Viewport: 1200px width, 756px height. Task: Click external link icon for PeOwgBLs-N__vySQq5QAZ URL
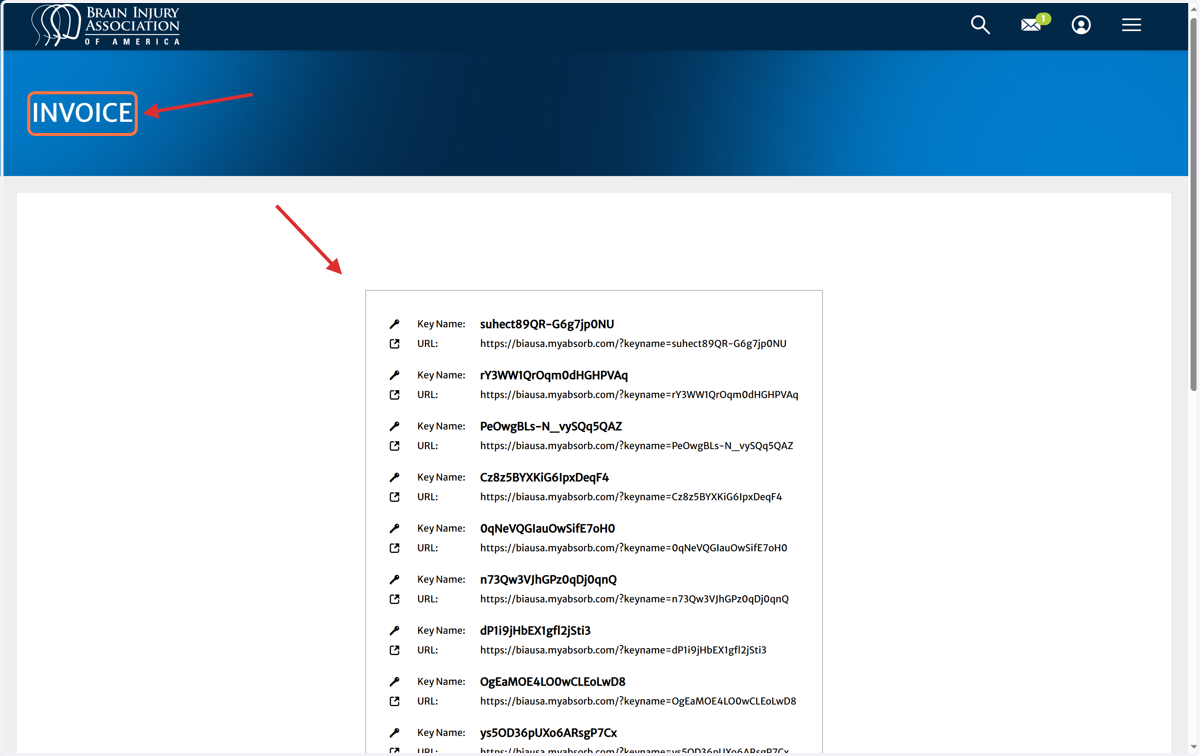click(394, 445)
